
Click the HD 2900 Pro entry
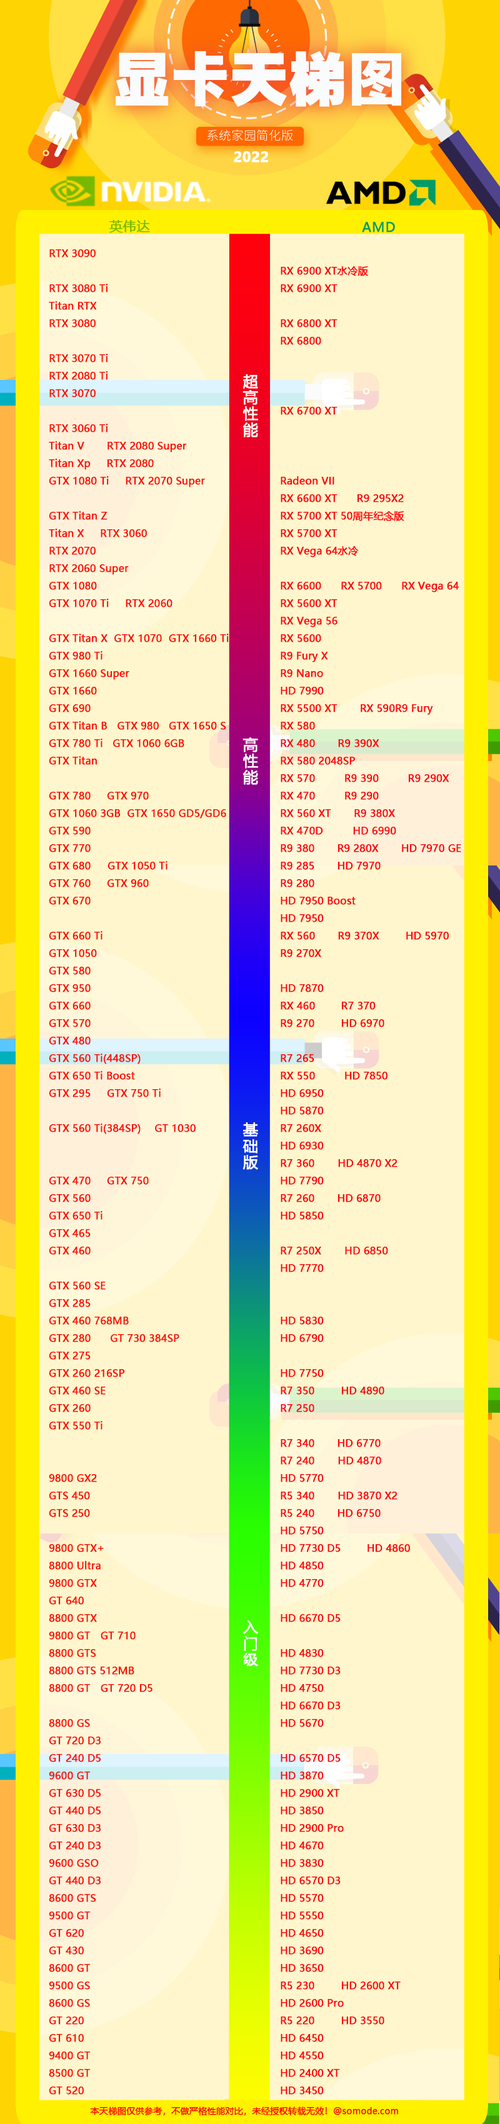(312, 1828)
